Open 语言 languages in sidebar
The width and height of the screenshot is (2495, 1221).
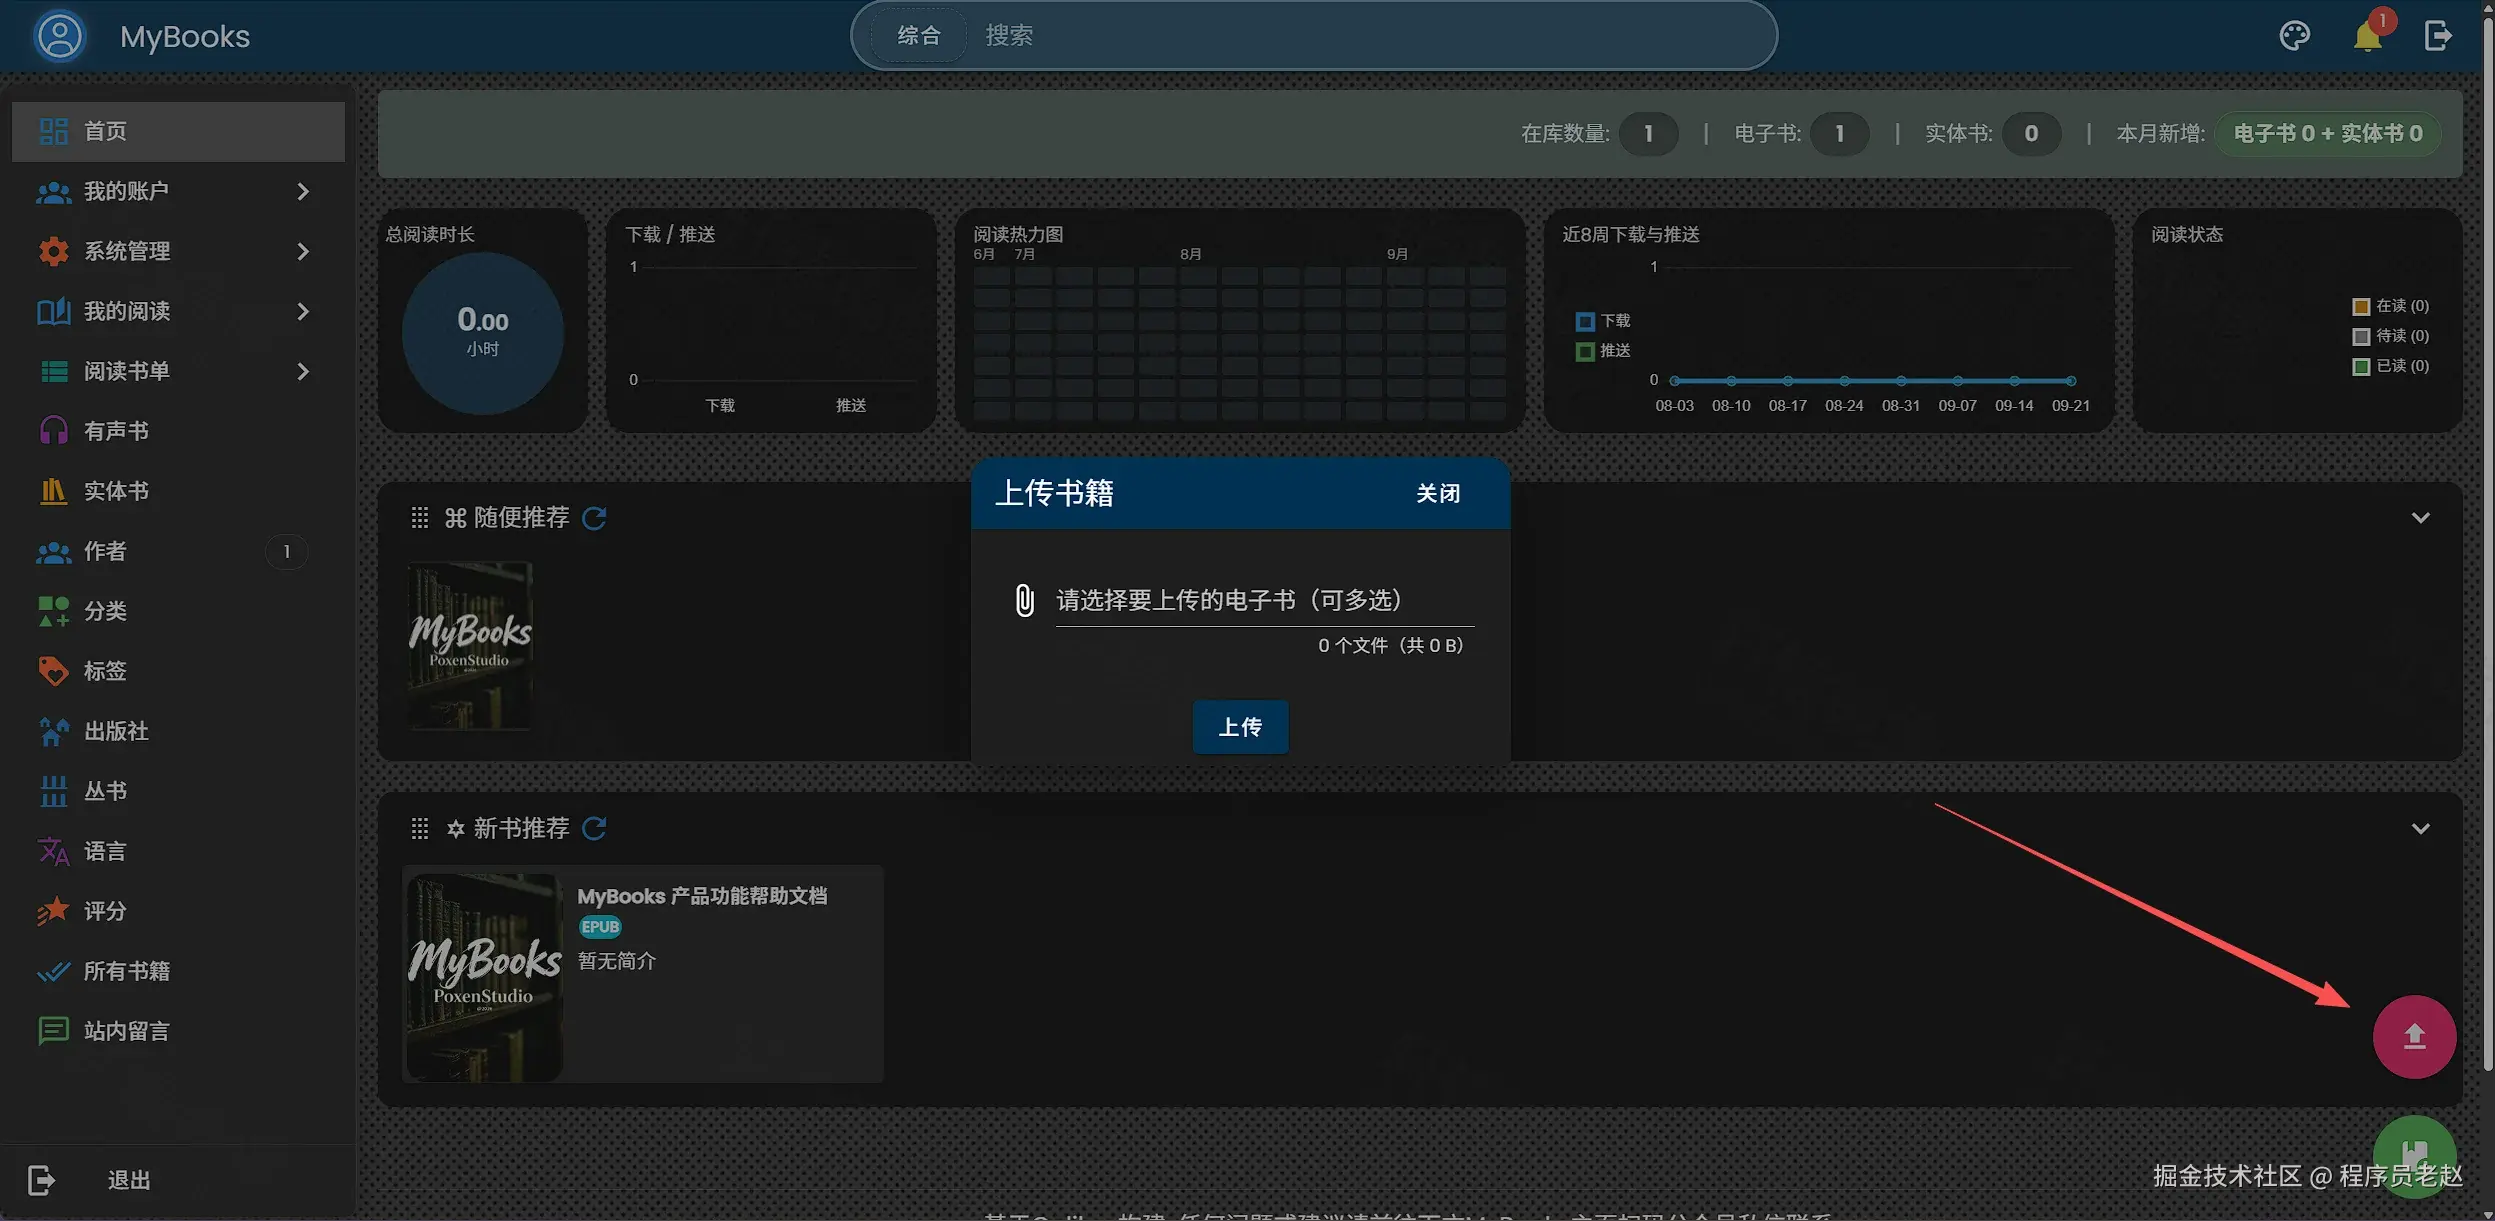click(178, 851)
